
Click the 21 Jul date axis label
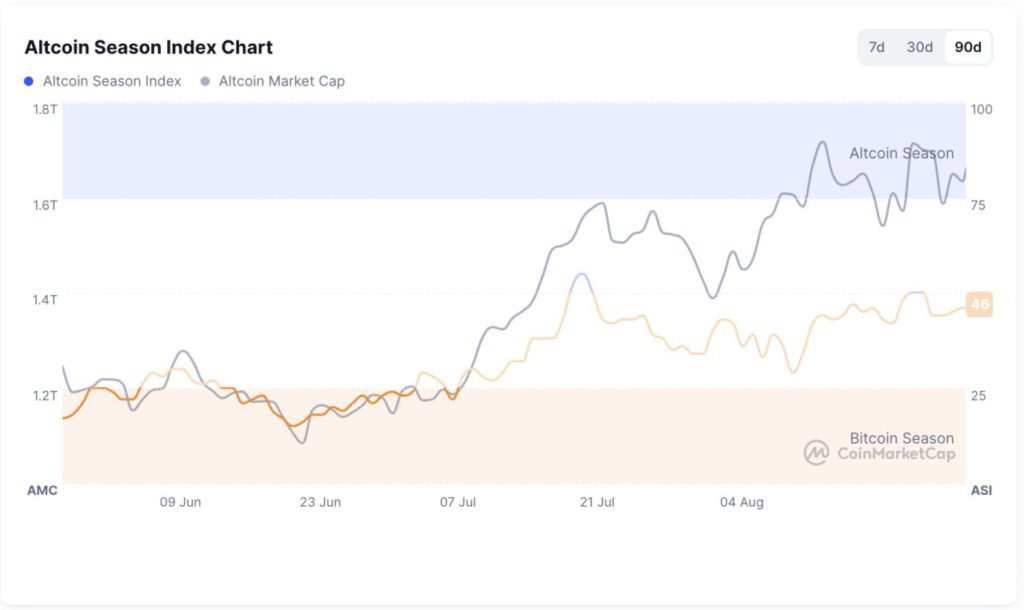coord(597,502)
